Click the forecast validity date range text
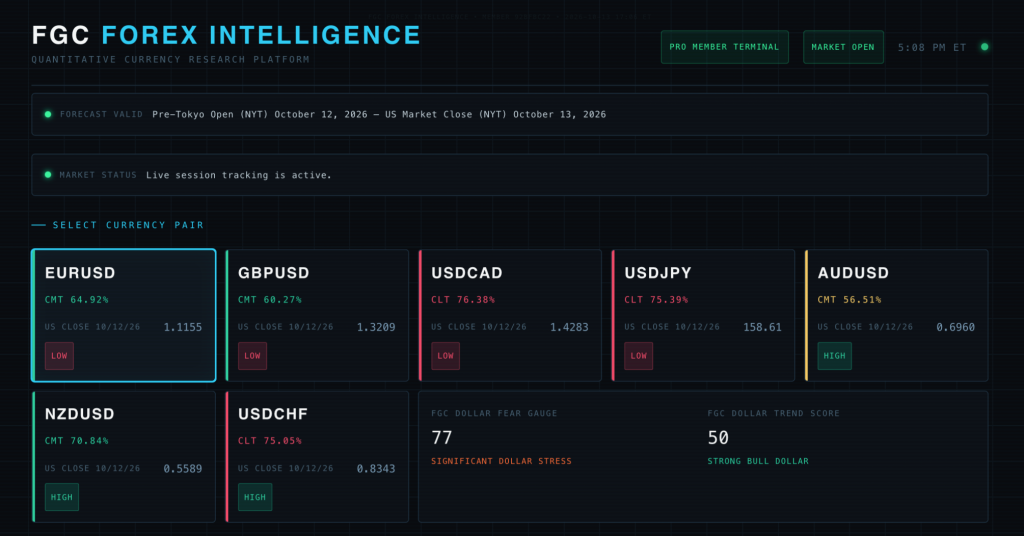Image resolution: width=1024 pixels, height=536 pixels. tap(379, 114)
